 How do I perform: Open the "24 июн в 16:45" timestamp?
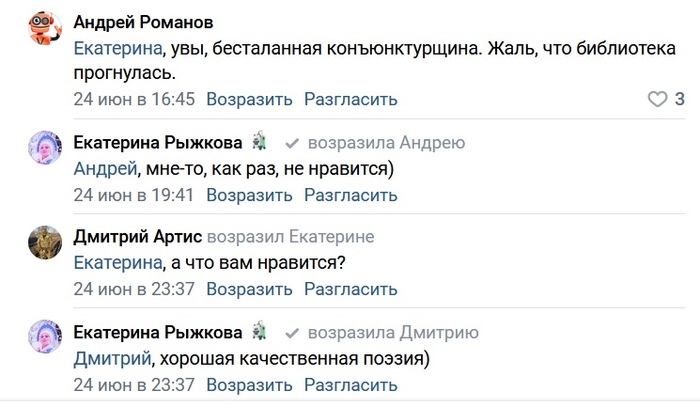pyautogui.click(x=135, y=99)
